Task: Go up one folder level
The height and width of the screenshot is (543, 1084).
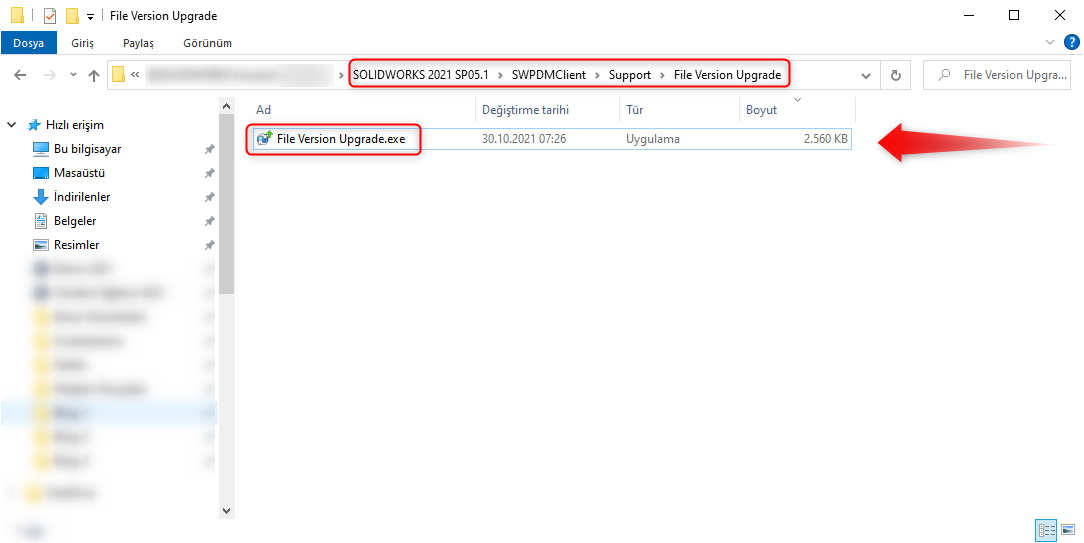Action: pyautogui.click(x=94, y=75)
